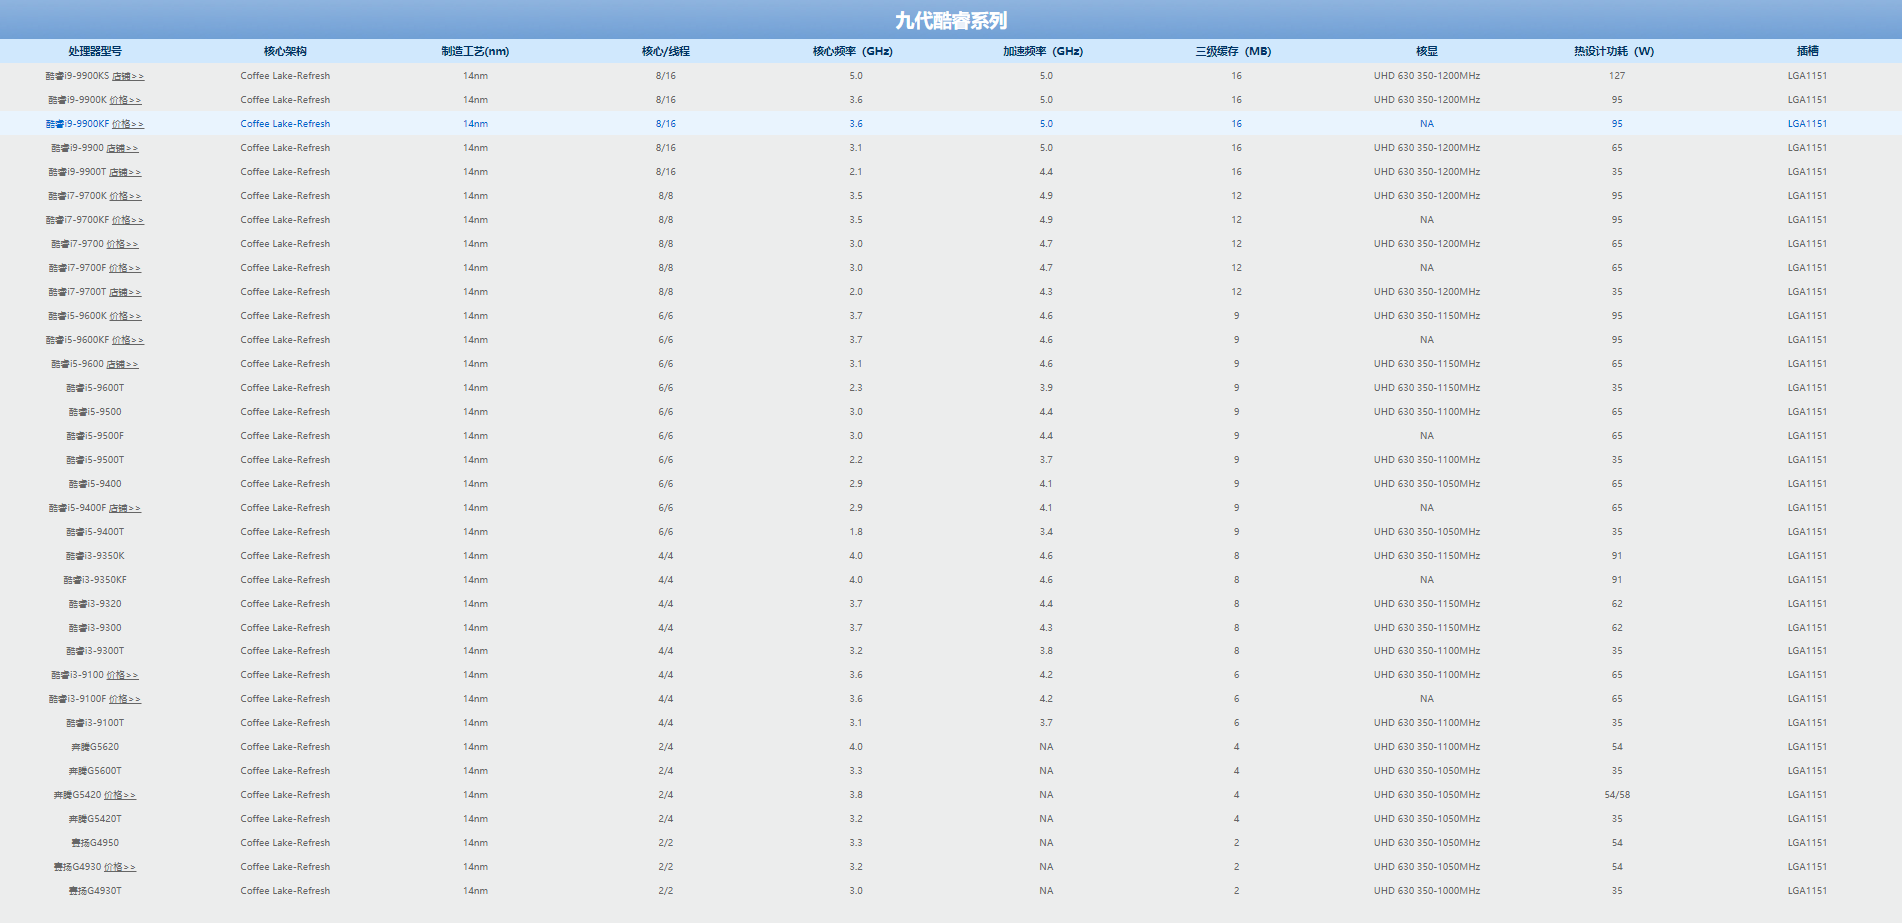
Task: Open the 店铺>> link for 酷睿i5-9600
Action: coord(122,364)
